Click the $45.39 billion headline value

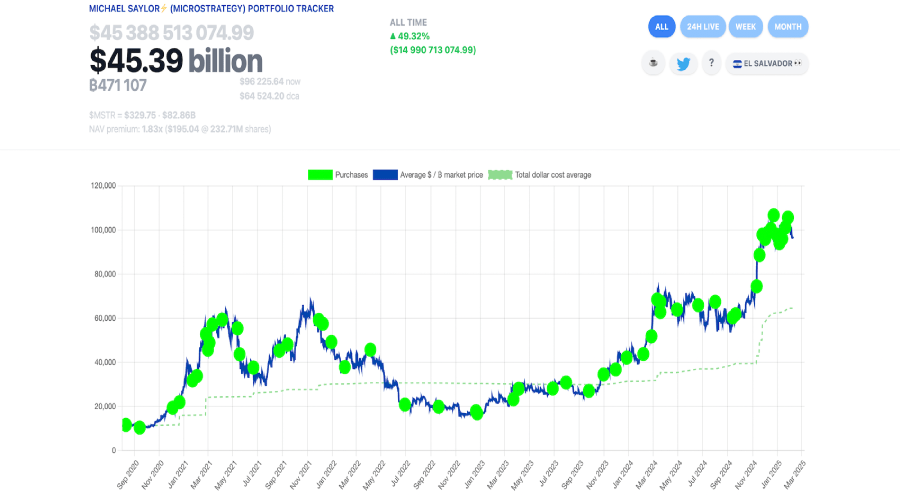(176, 60)
